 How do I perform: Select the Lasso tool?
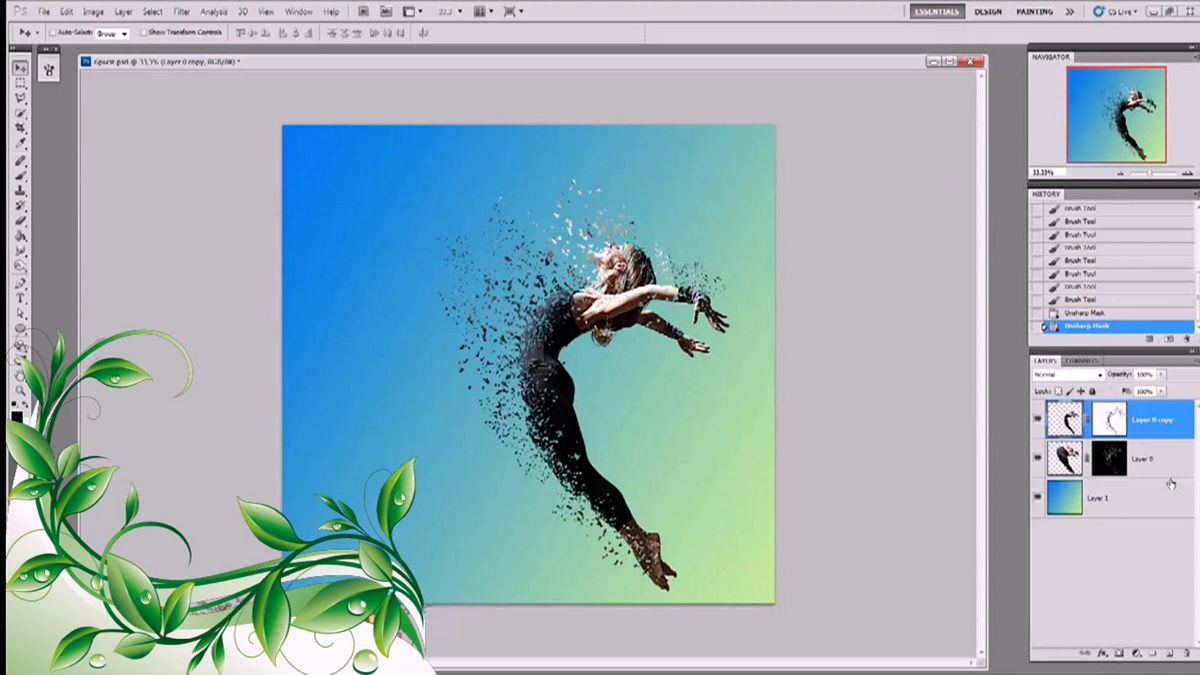20,98
